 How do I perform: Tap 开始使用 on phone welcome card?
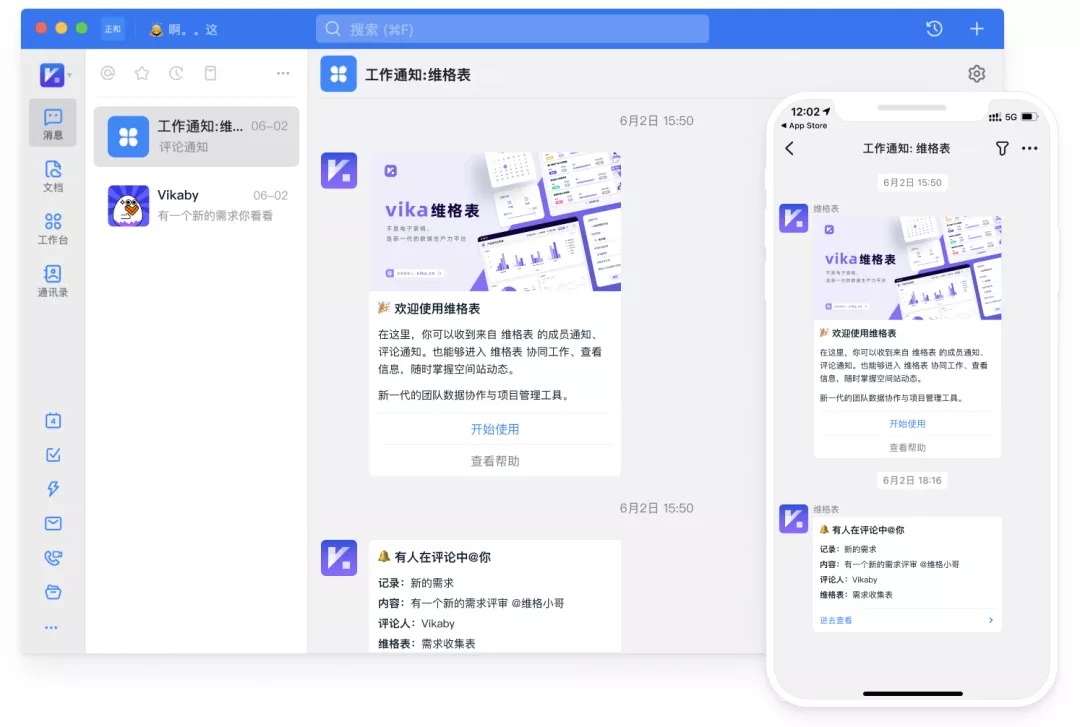click(907, 424)
